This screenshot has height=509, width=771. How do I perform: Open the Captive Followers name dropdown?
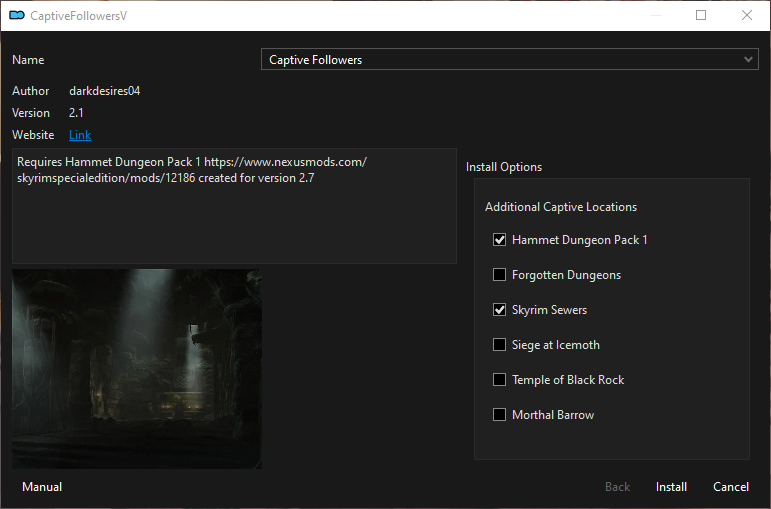tap(510, 60)
